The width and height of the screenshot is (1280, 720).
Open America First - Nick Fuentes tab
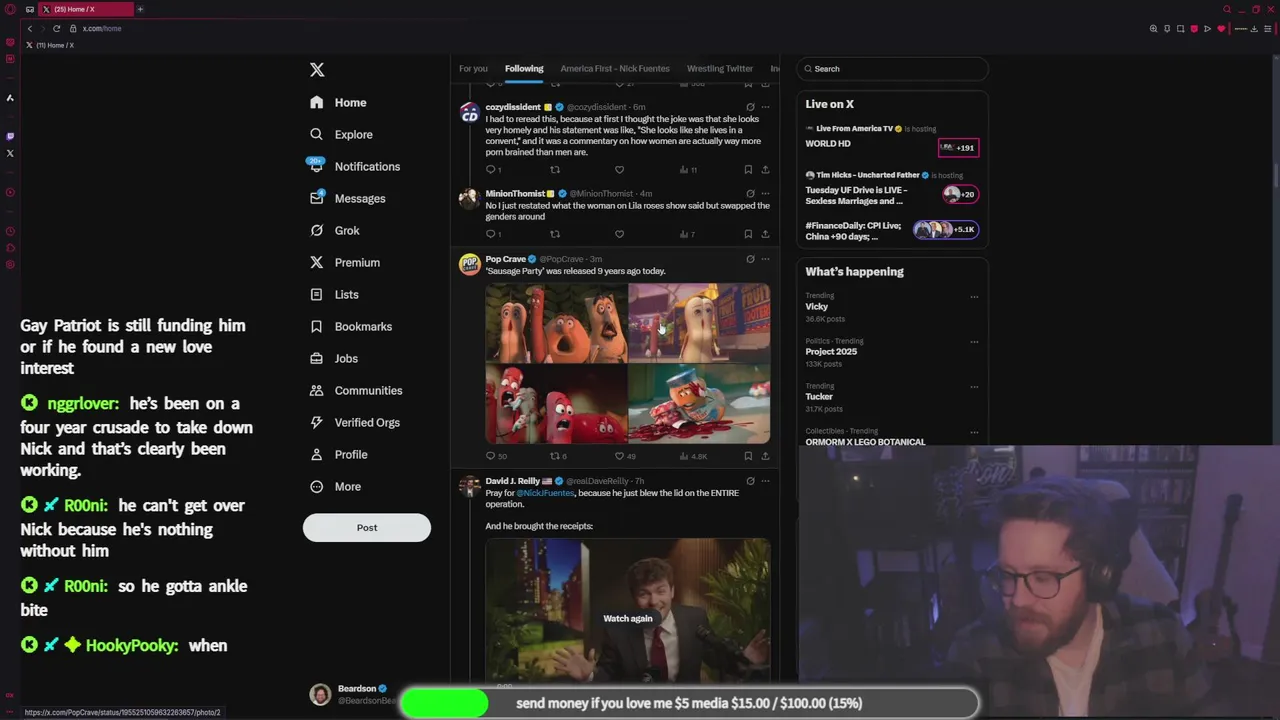click(x=615, y=69)
